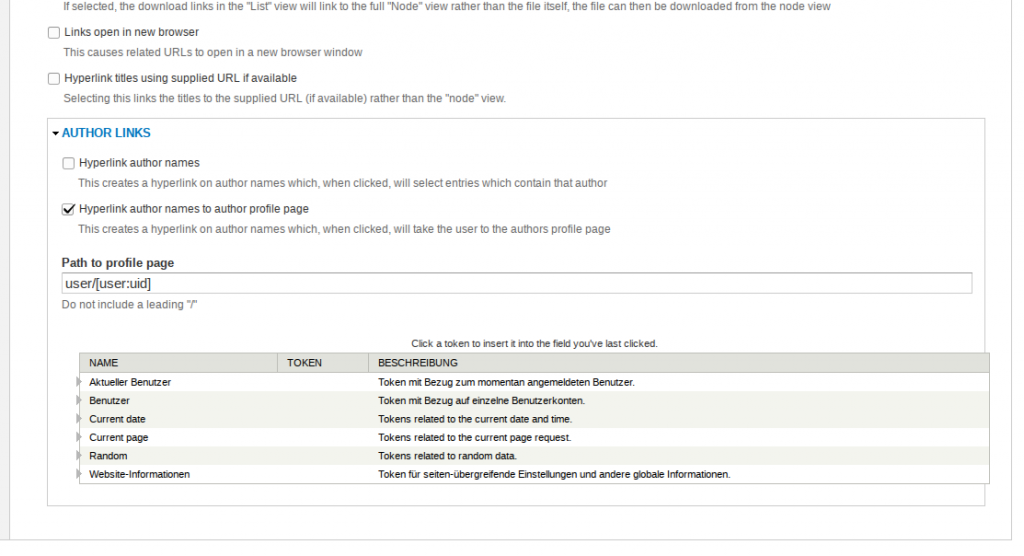
Task: Enable Links open in new browser
Action: (x=54, y=33)
